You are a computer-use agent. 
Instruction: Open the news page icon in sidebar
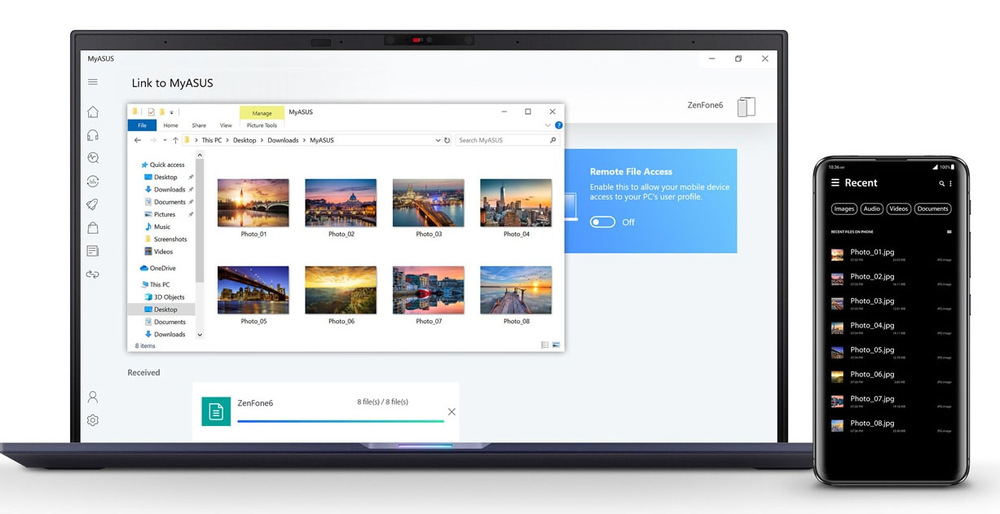click(93, 251)
